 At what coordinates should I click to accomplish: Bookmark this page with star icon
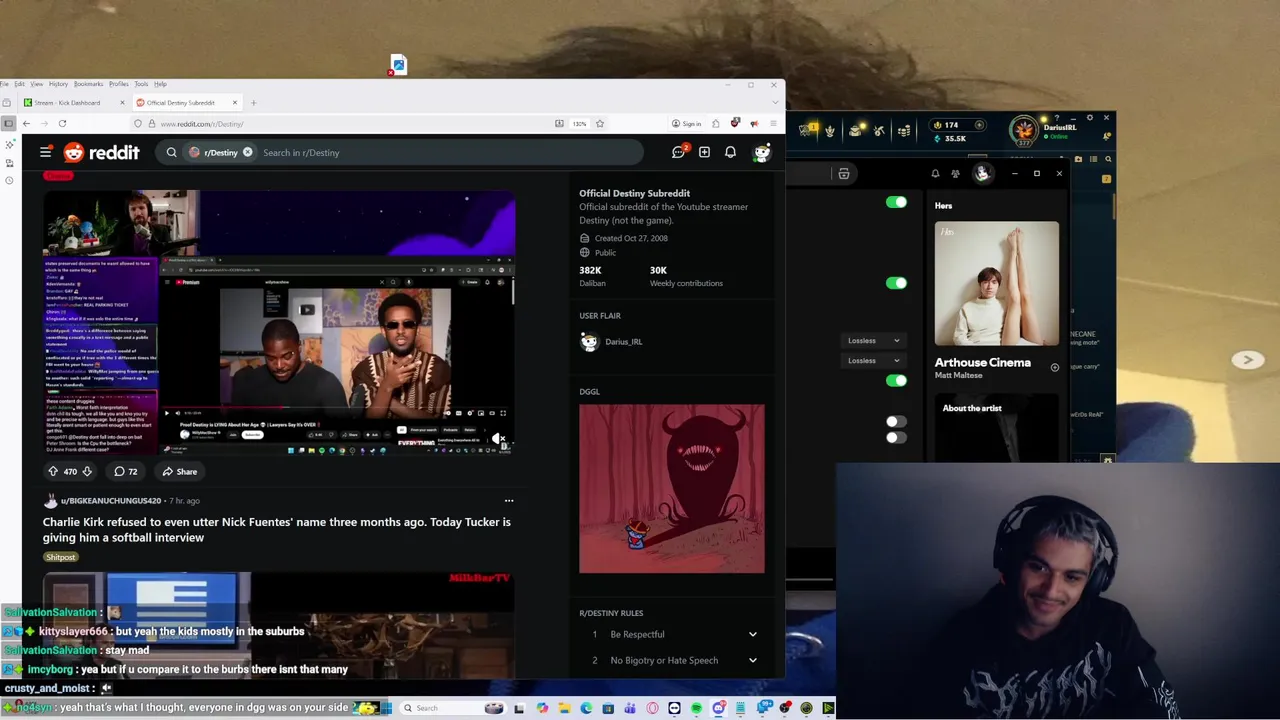(x=599, y=123)
